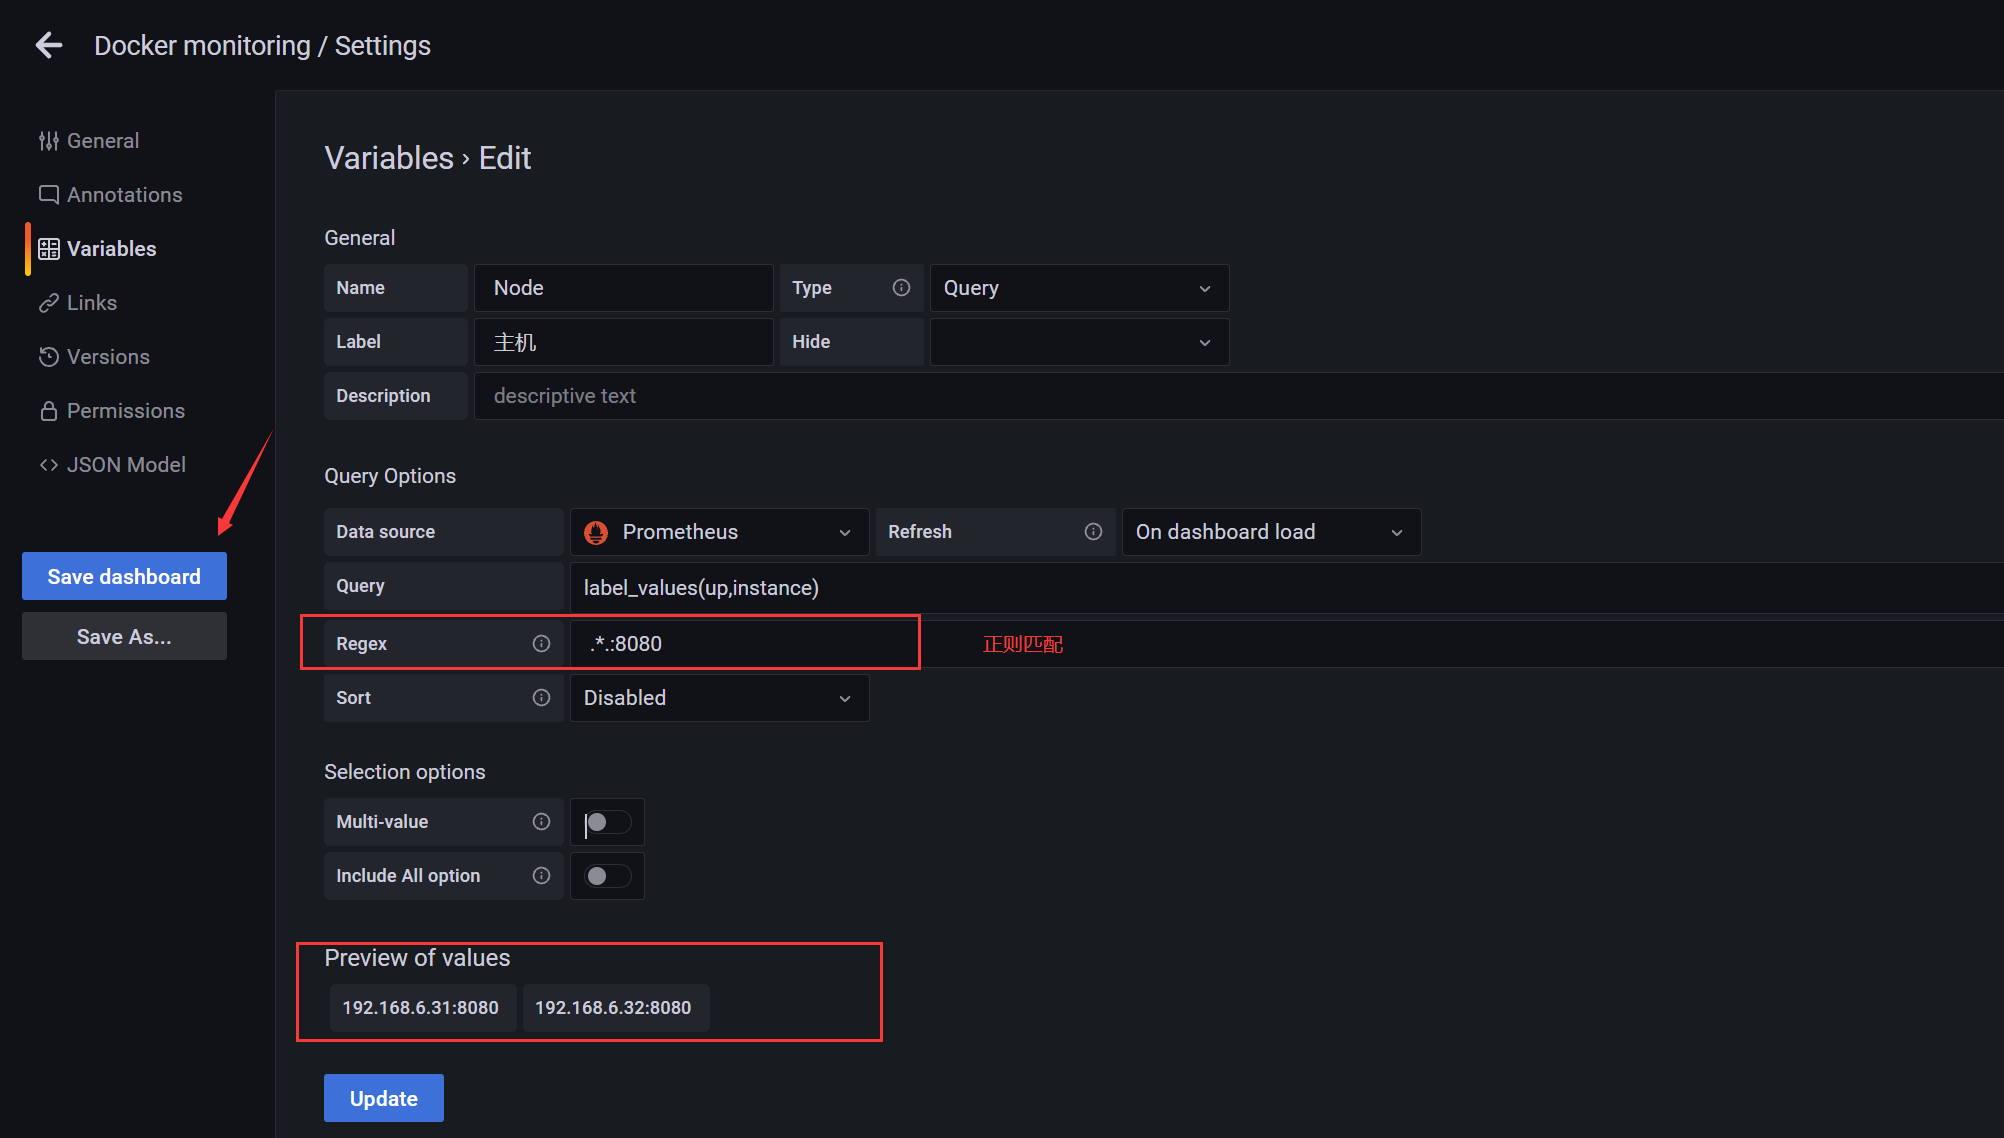Click the Selection options section heading
Screen dimensions: 2004x1138
pos(405,772)
